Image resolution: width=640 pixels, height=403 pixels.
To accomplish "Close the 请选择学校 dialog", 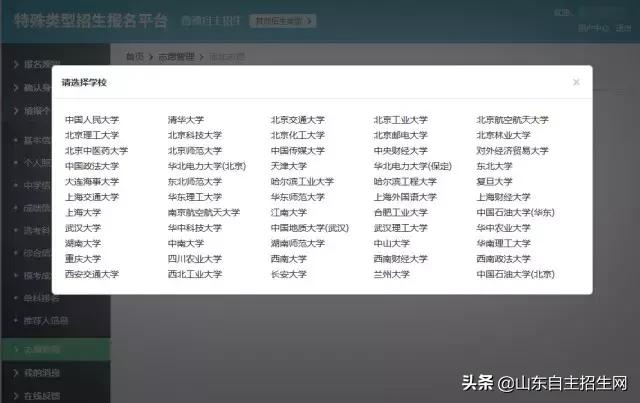I will click(x=576, y=82).
